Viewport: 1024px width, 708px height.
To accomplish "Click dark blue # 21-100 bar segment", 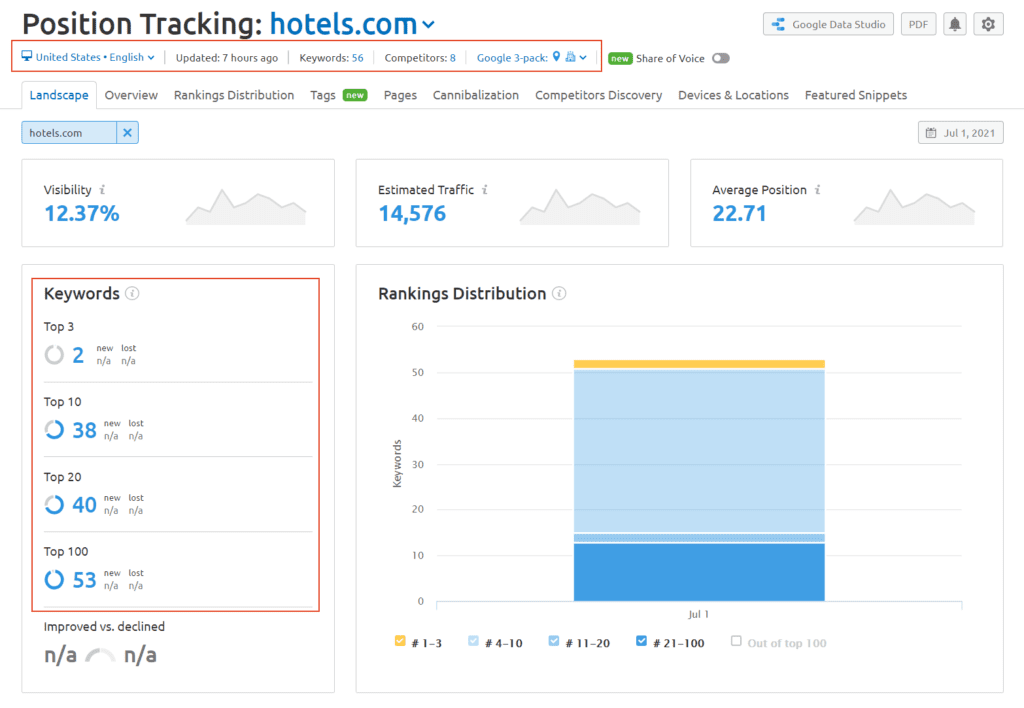I will point(699,572).
